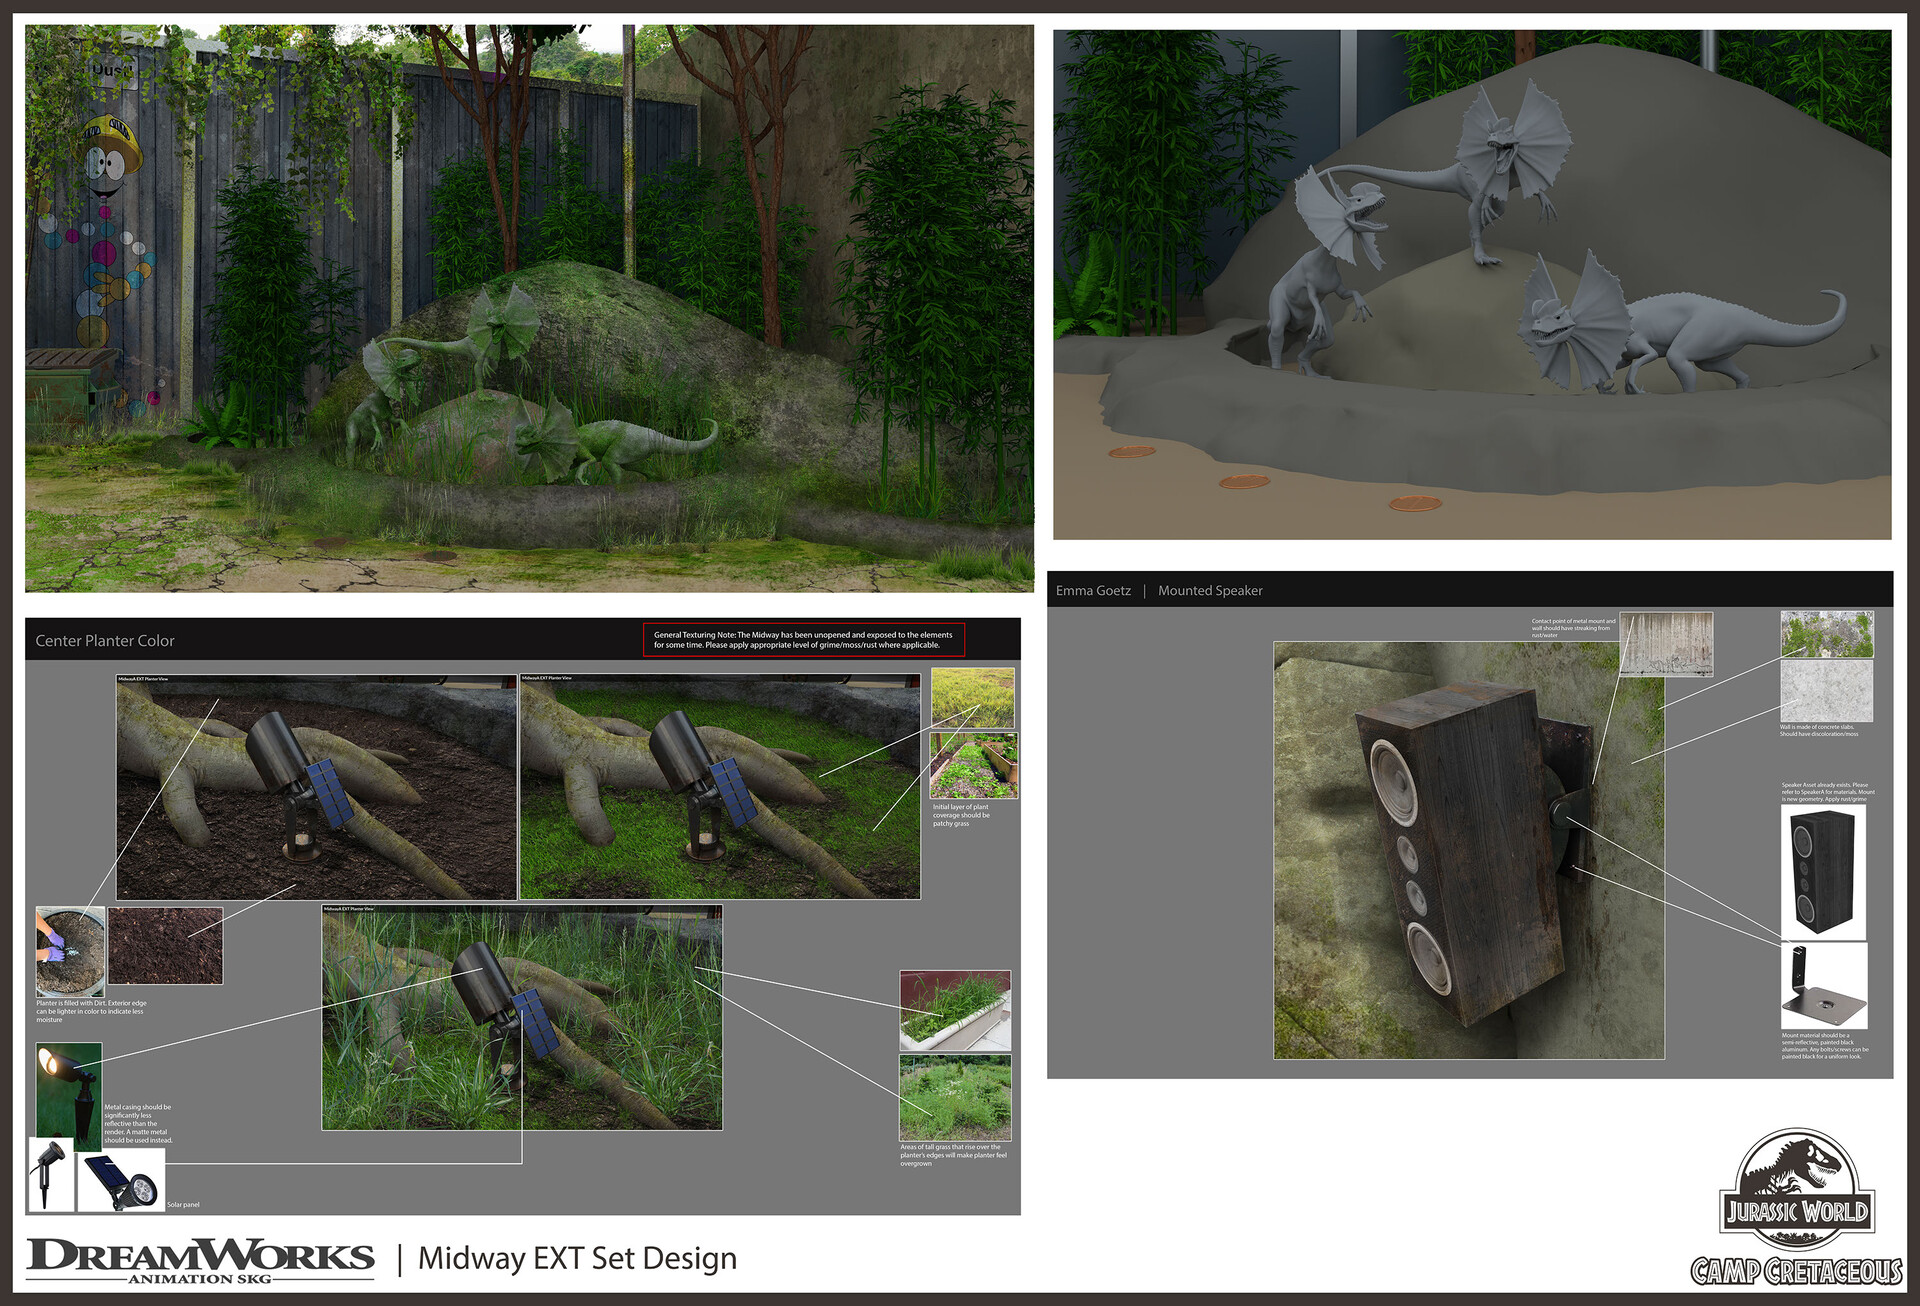The width and height of the screenshot is (1920, 1306).
Task: Click the gray concrete texture swatch
Action: pos(1827,691)
